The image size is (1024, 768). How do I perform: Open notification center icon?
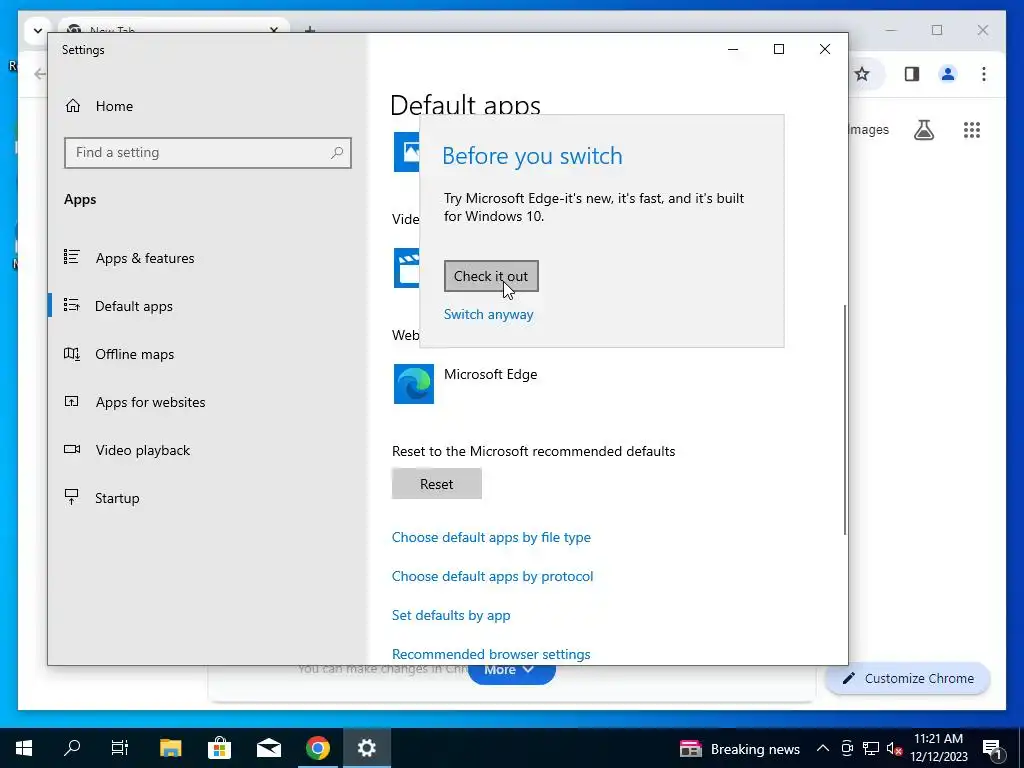(992, 748)
